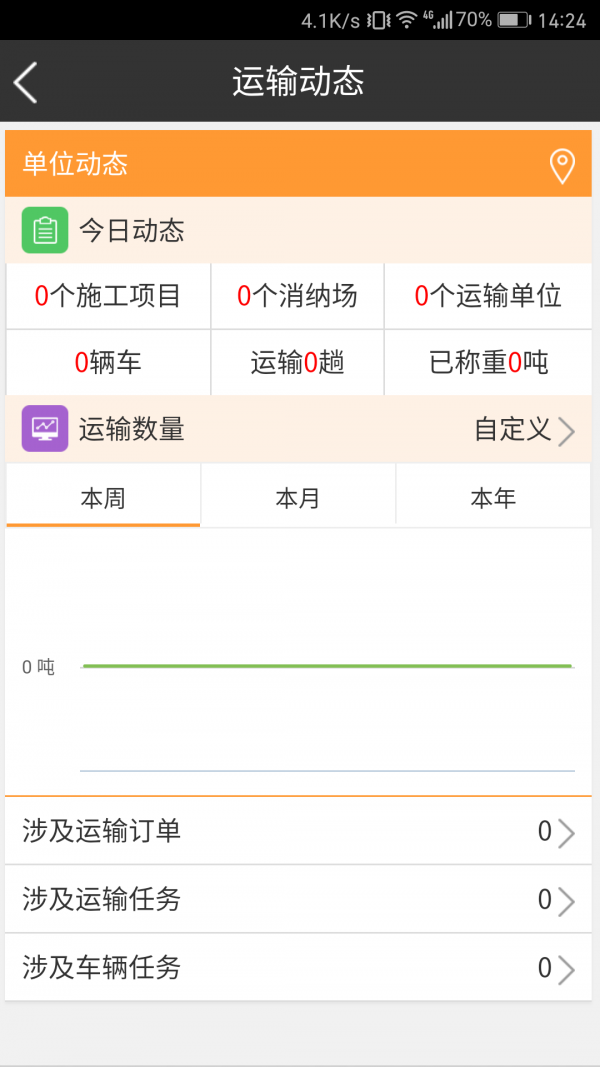Expand the 涉及运输任务 row

tap(300, 899)
